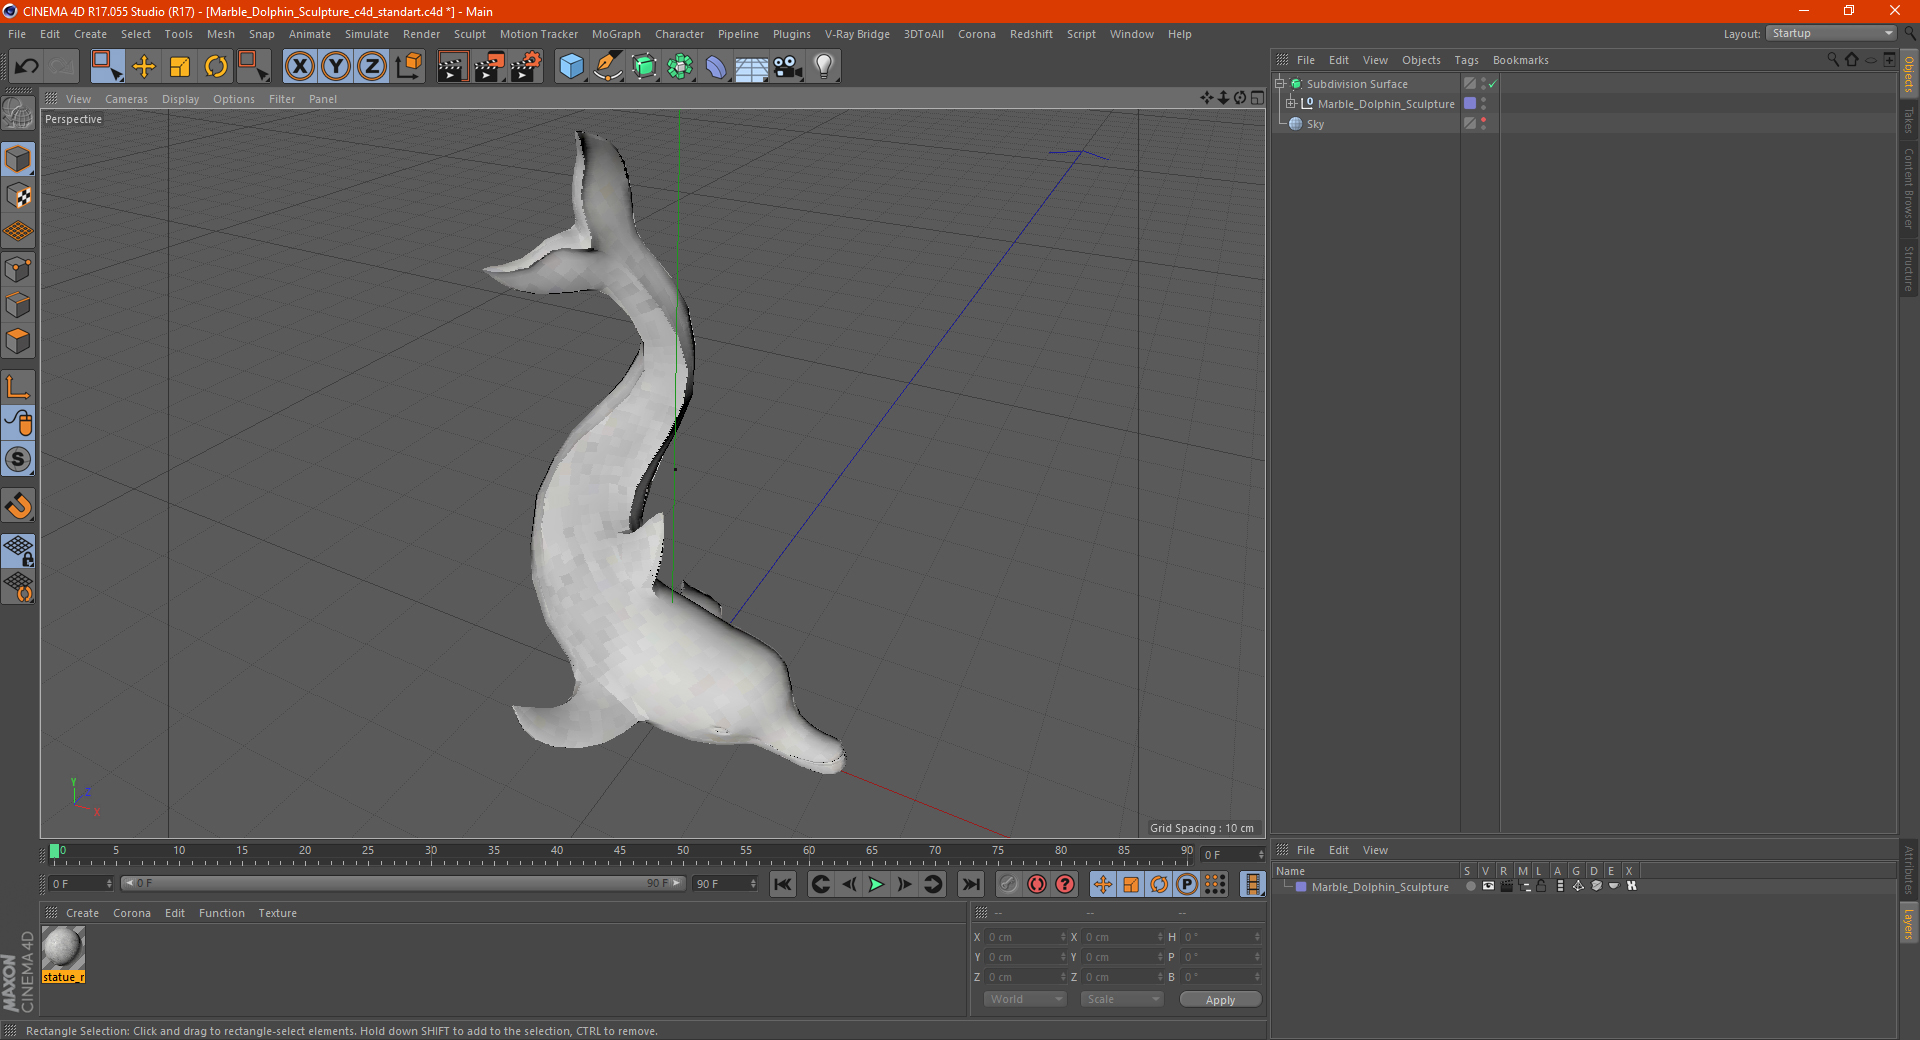Open the Layers side tab
Screen dimensions: 1920x1040
click(x=1909, y=924)
